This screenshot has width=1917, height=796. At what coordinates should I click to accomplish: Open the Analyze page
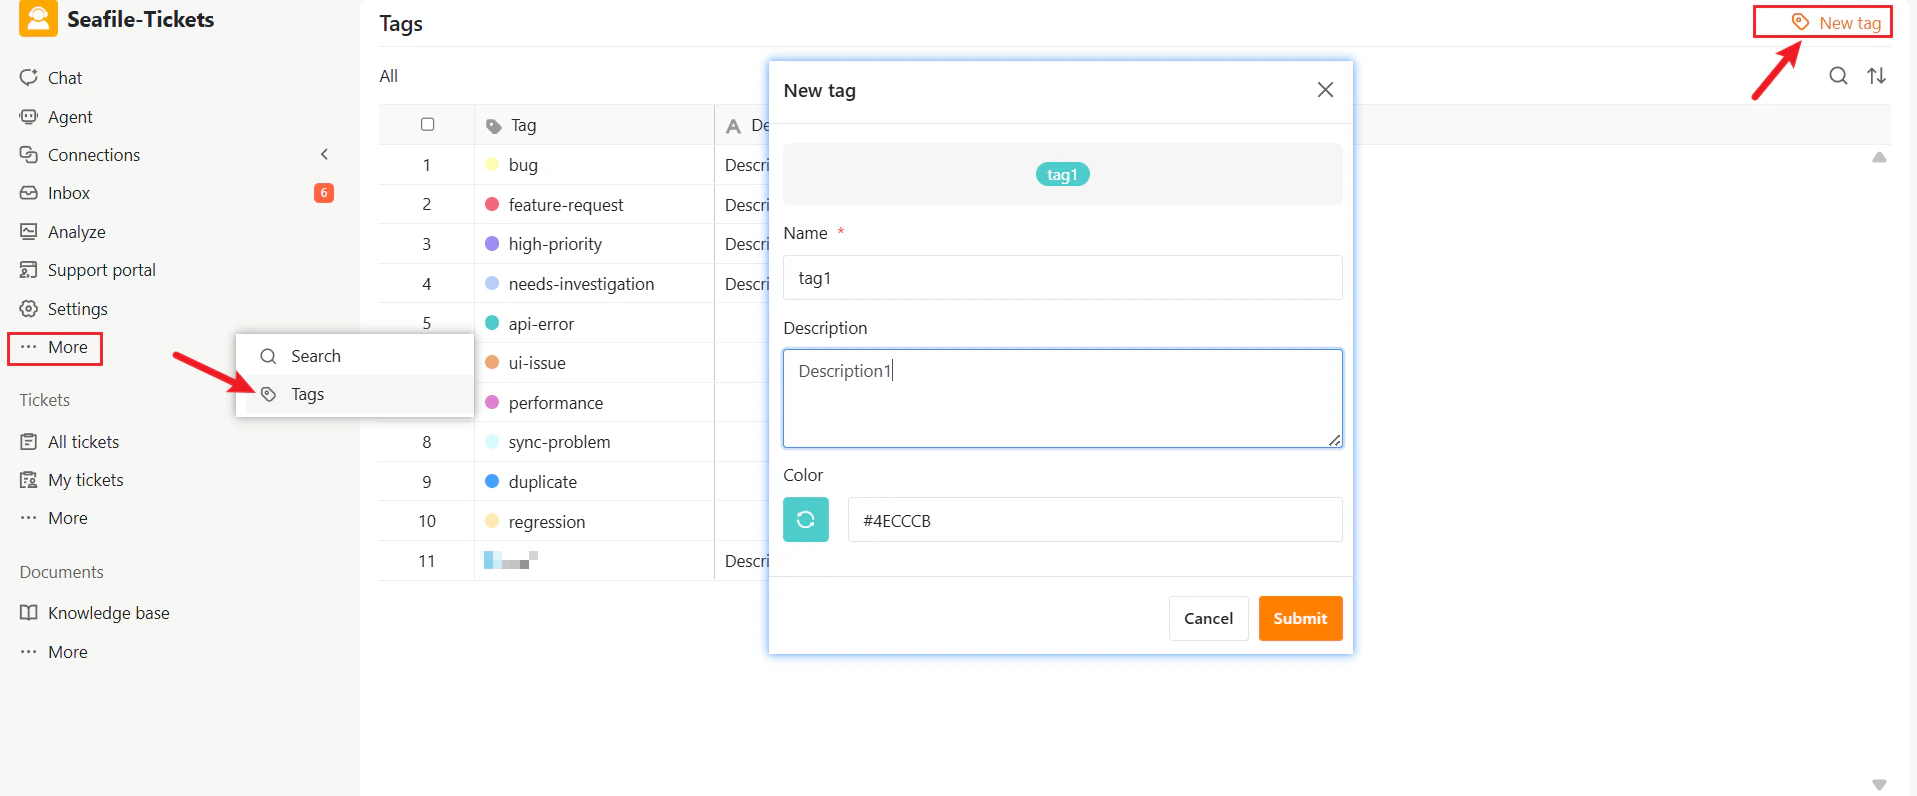pyautogui.click(x=77, y=232)
